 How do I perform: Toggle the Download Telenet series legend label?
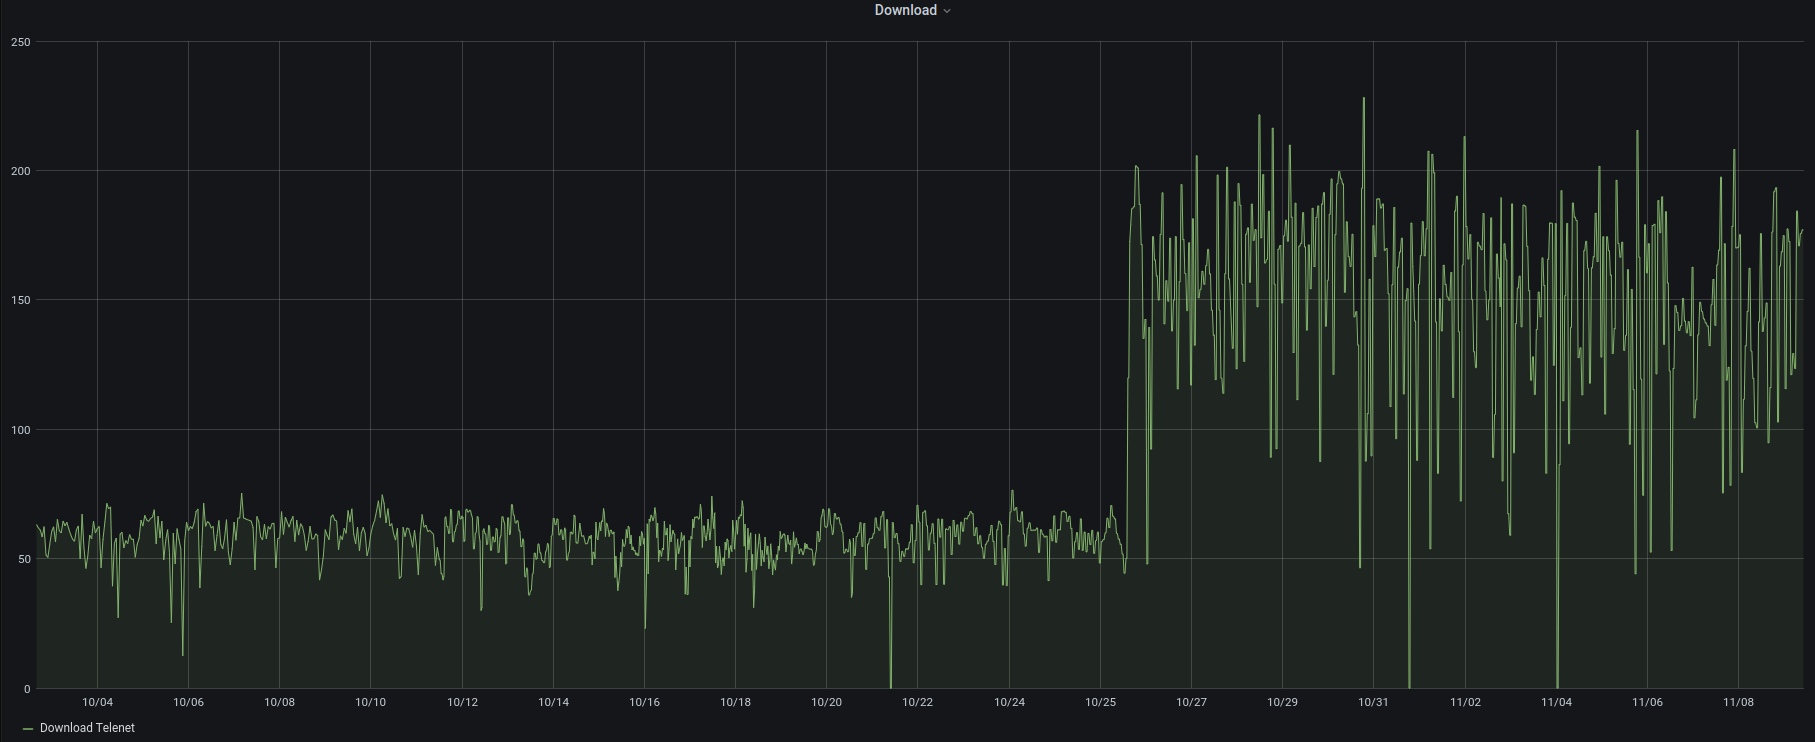point(87,728)
